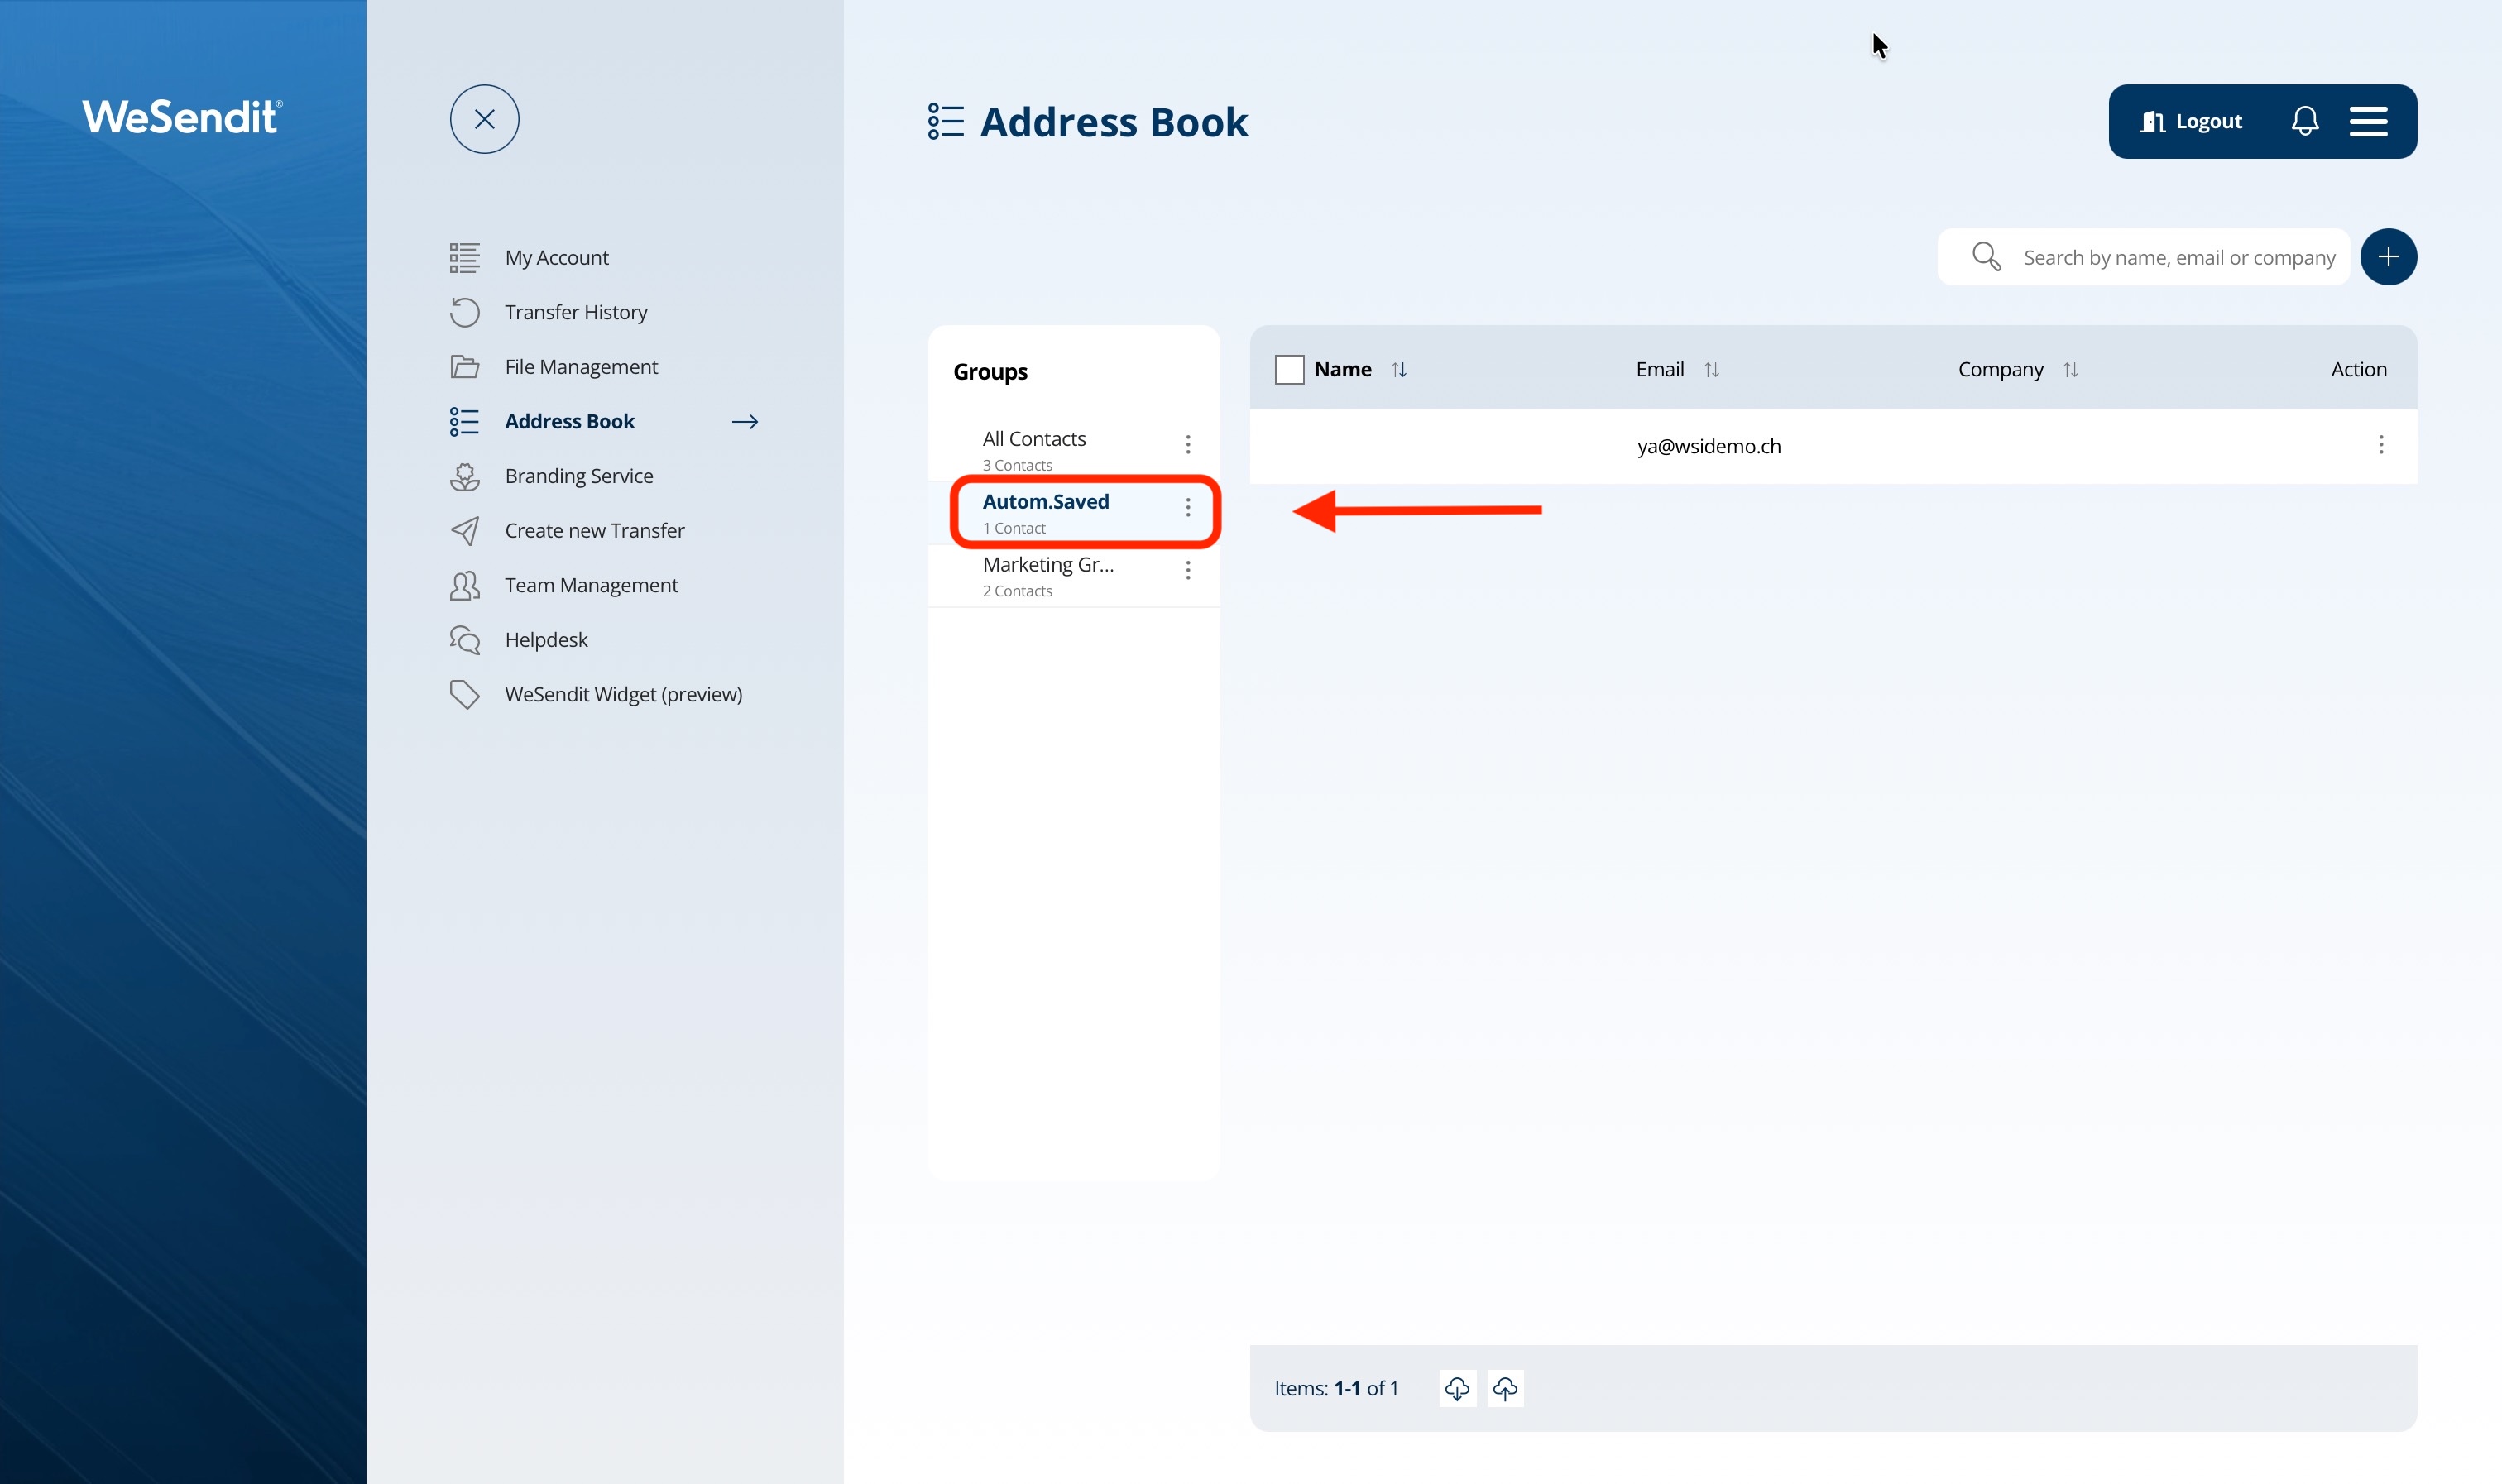
Task: Open Marketing Gr... group three-dot menu
Action: tap(1188, 570)
